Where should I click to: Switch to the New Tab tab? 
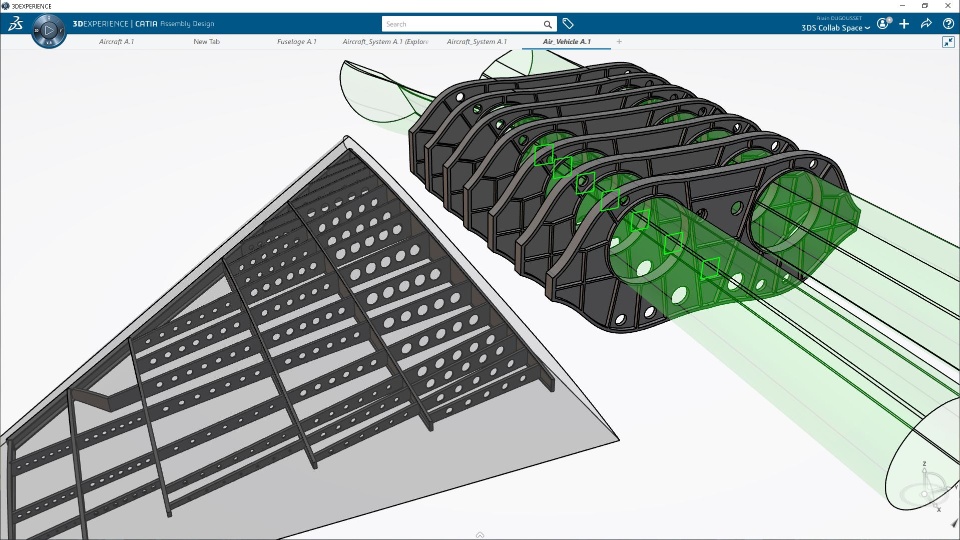point(206,42)
